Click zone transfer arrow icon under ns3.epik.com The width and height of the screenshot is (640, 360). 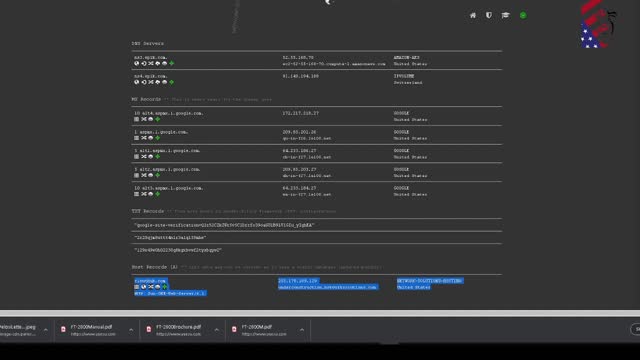144,63
